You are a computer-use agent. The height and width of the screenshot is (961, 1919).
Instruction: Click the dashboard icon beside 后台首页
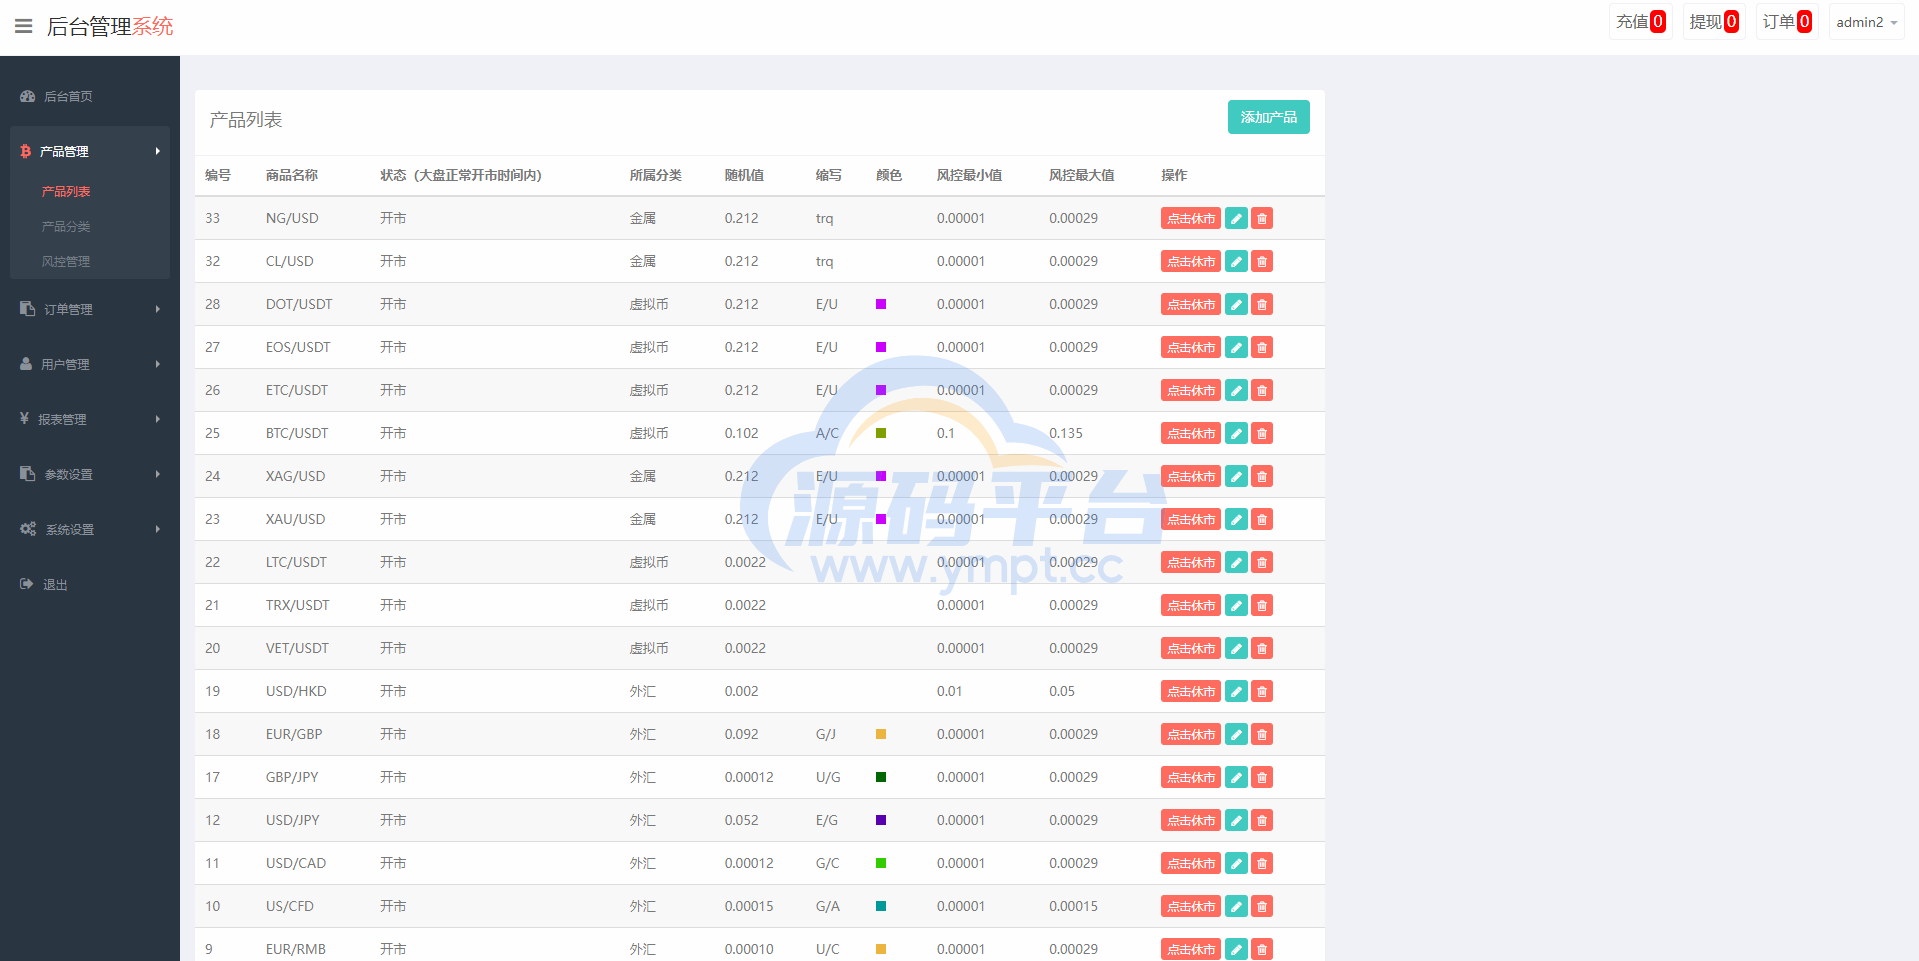(28, 96)
